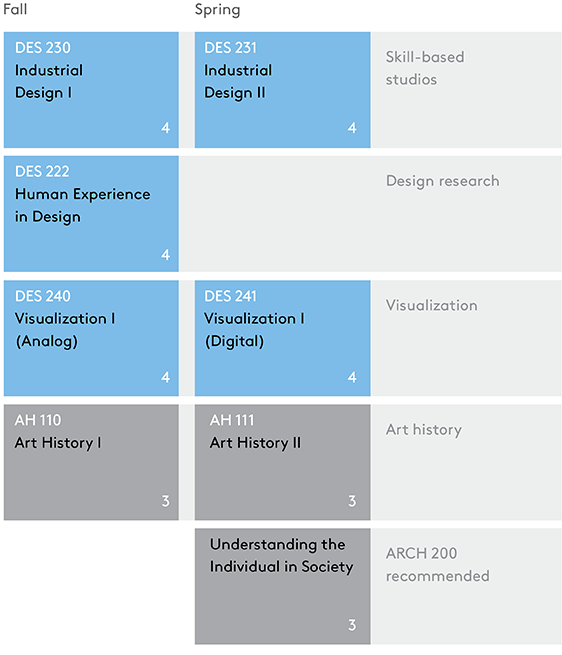Click the Design research category label
The width and height of the screenshot is (562, 655).
coord(442,181)
